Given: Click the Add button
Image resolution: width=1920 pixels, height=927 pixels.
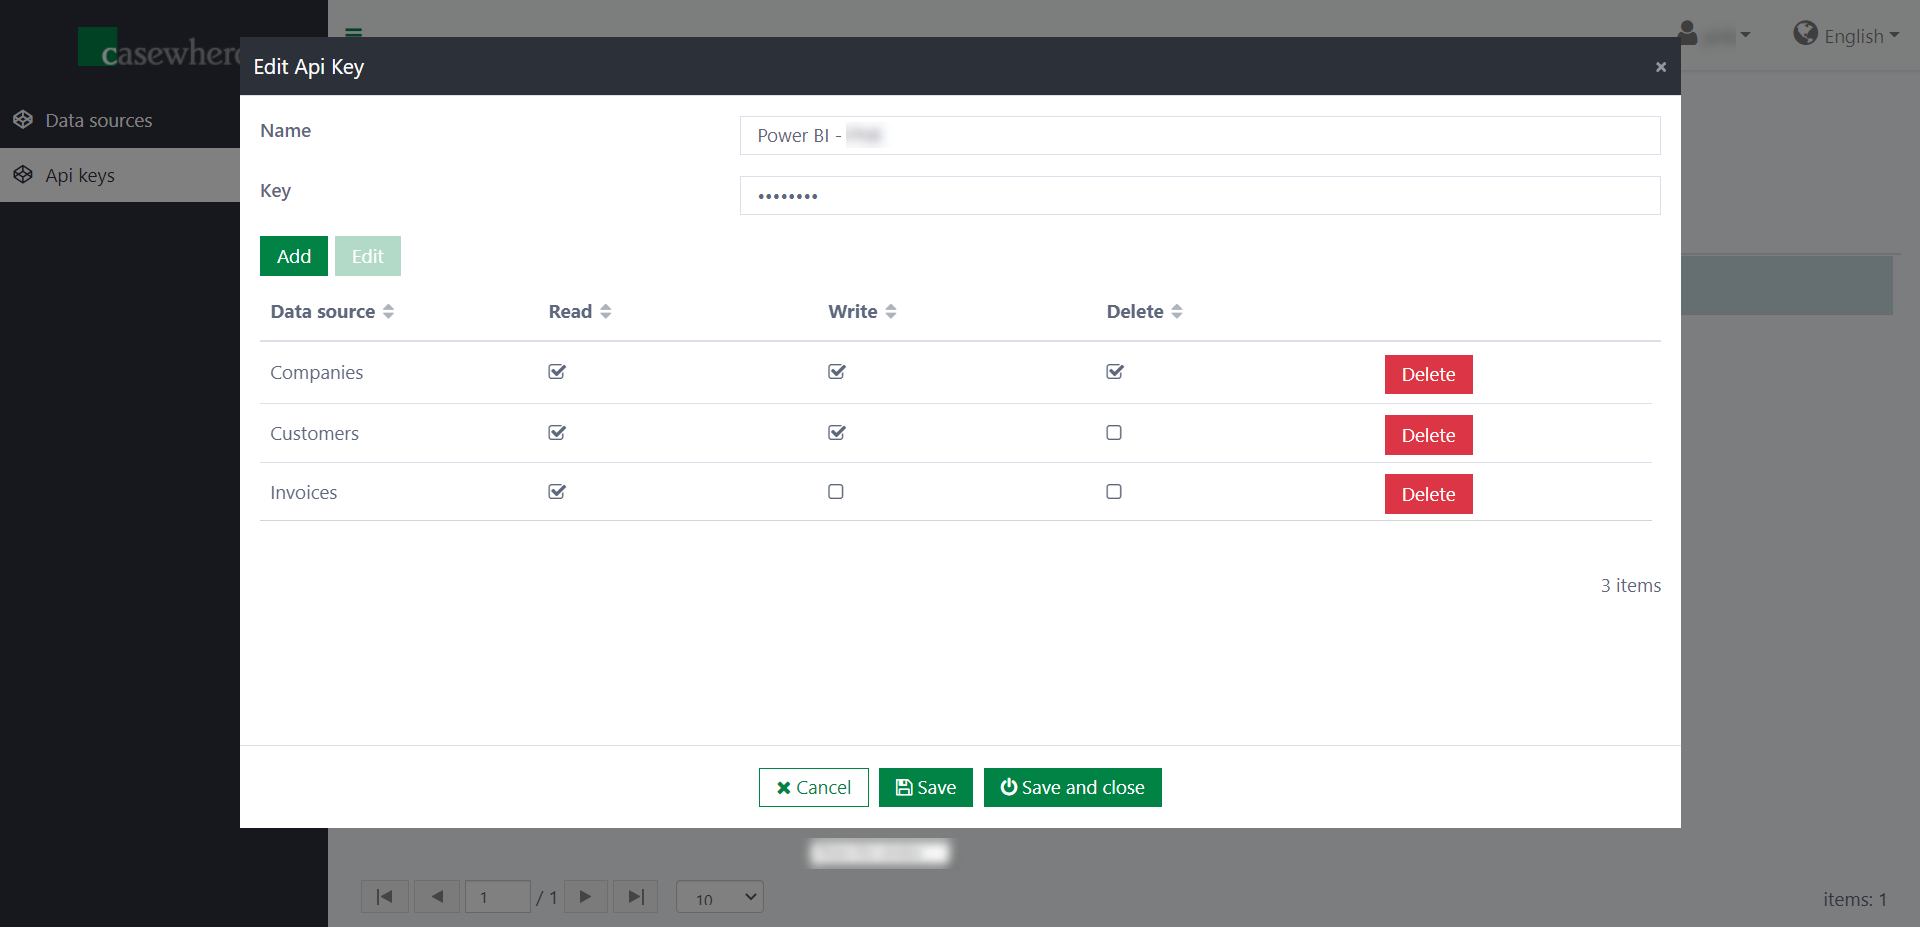Looking at the screenshot, I should tap(294, 256).
